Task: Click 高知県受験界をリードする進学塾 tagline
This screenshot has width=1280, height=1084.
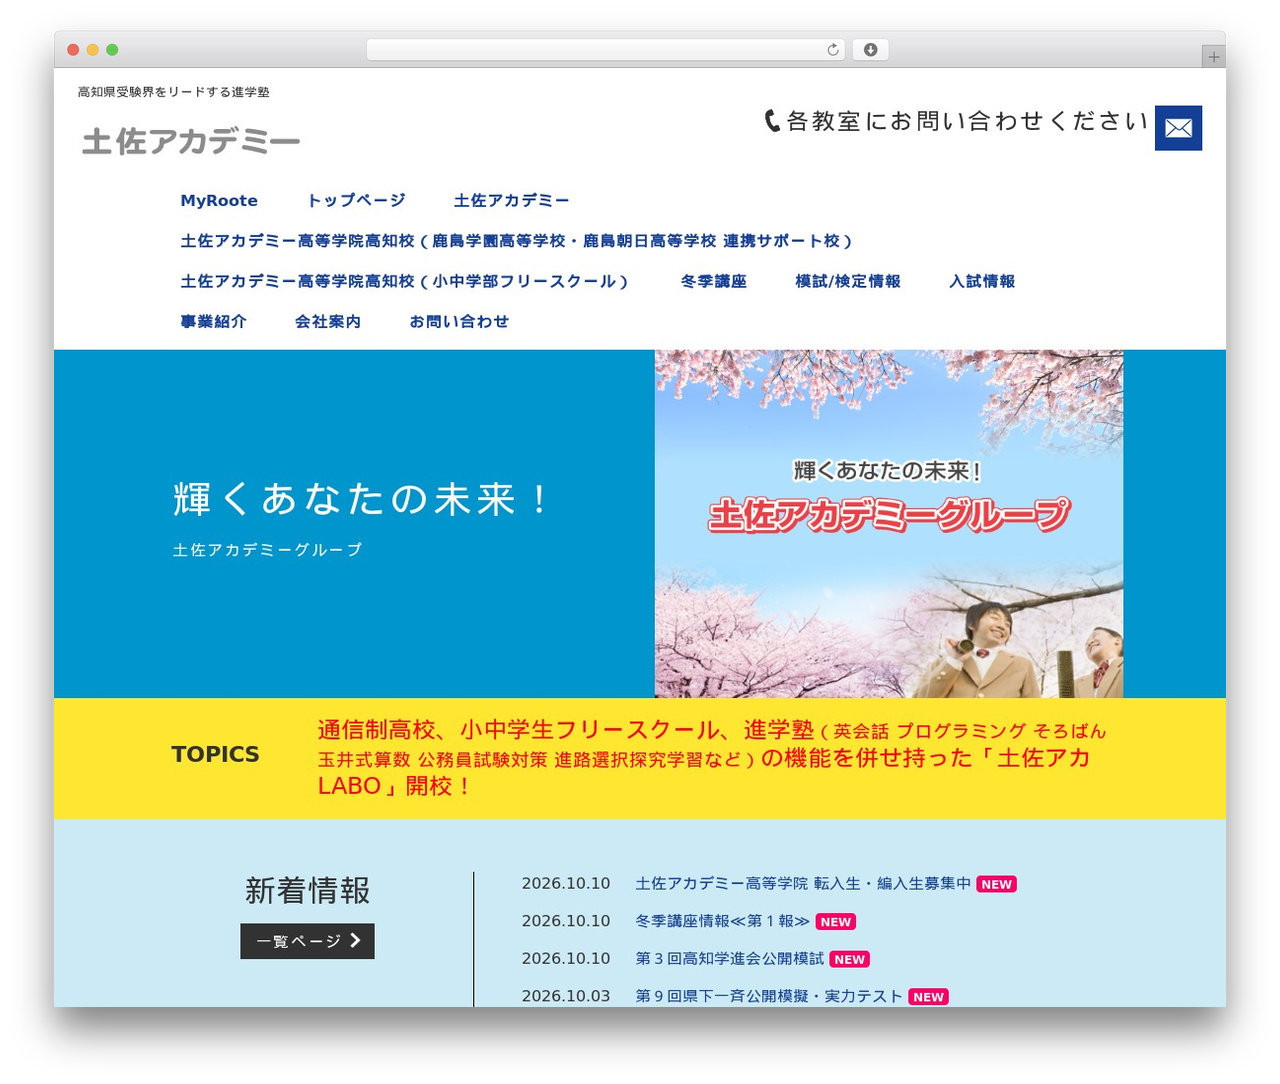Action: click(x=174, y=92)
